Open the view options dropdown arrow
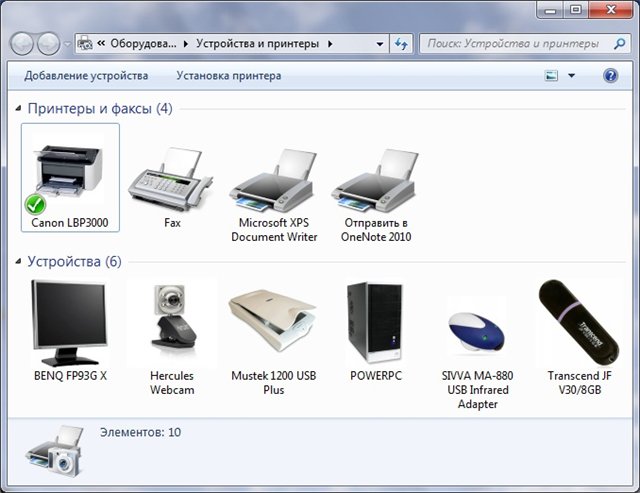Viewport: 640px width, 493px height. [x=571, y=76]
